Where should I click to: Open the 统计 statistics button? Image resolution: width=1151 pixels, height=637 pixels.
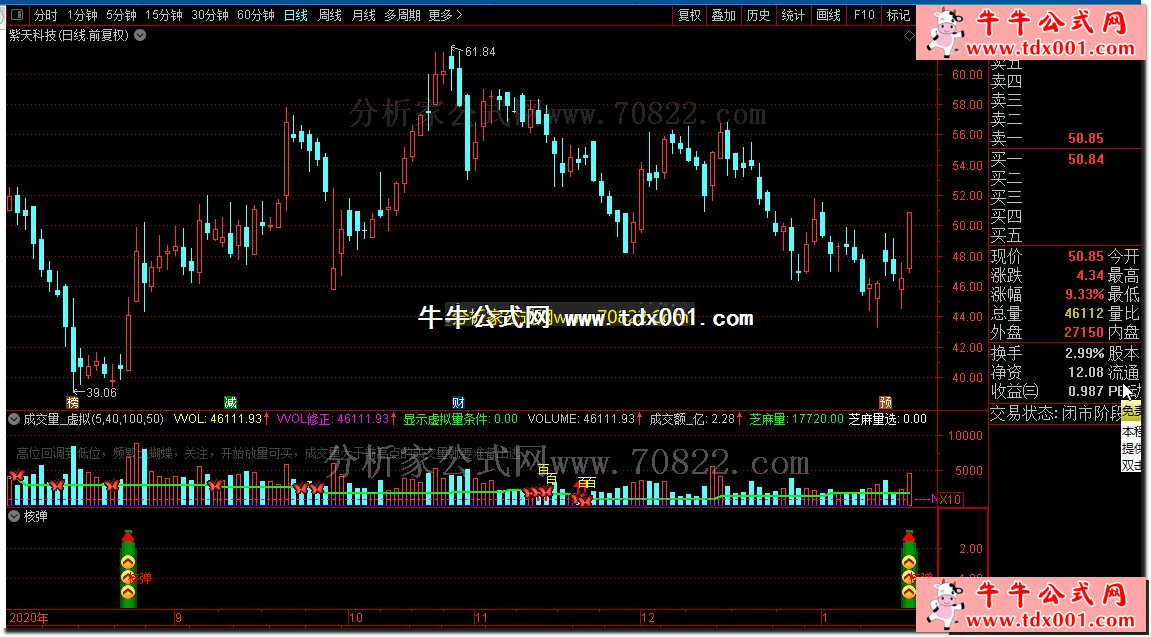tap(793, 15)
